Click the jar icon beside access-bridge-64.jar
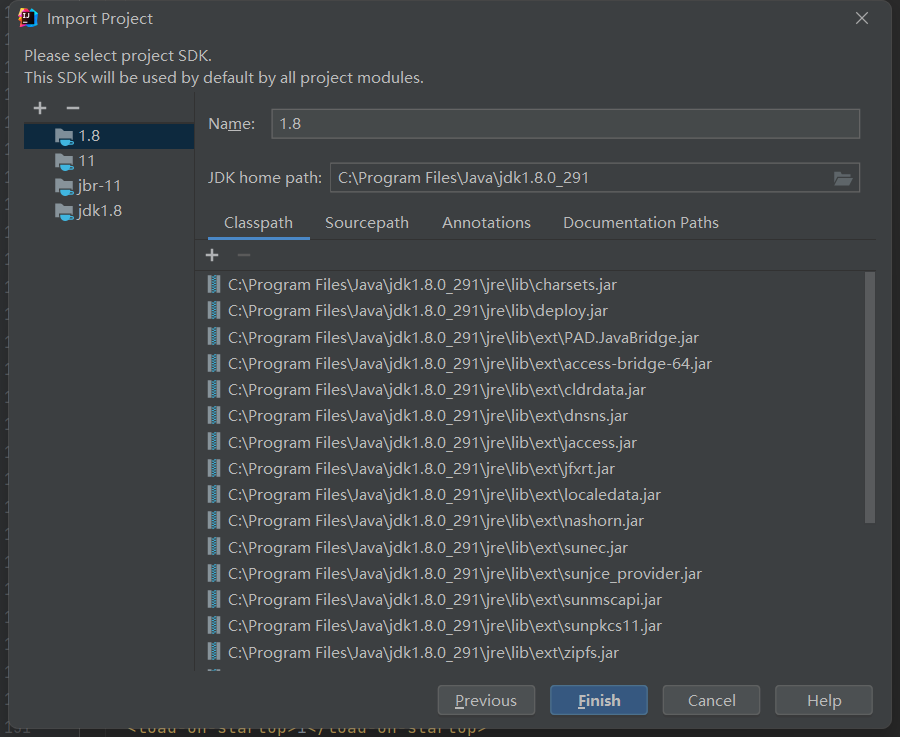The image size is (900, 737). tap(214, 363)
